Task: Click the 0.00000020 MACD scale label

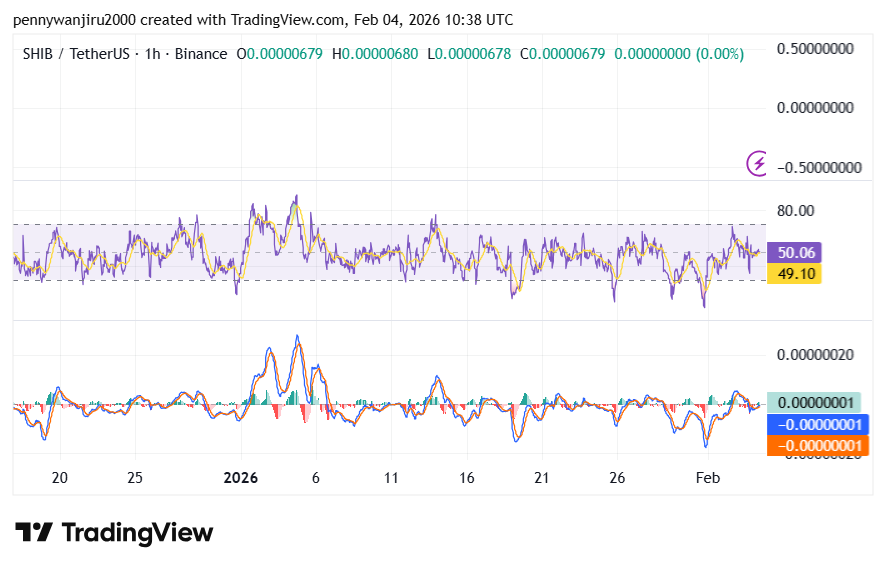Action: click(x=820, y=354)
